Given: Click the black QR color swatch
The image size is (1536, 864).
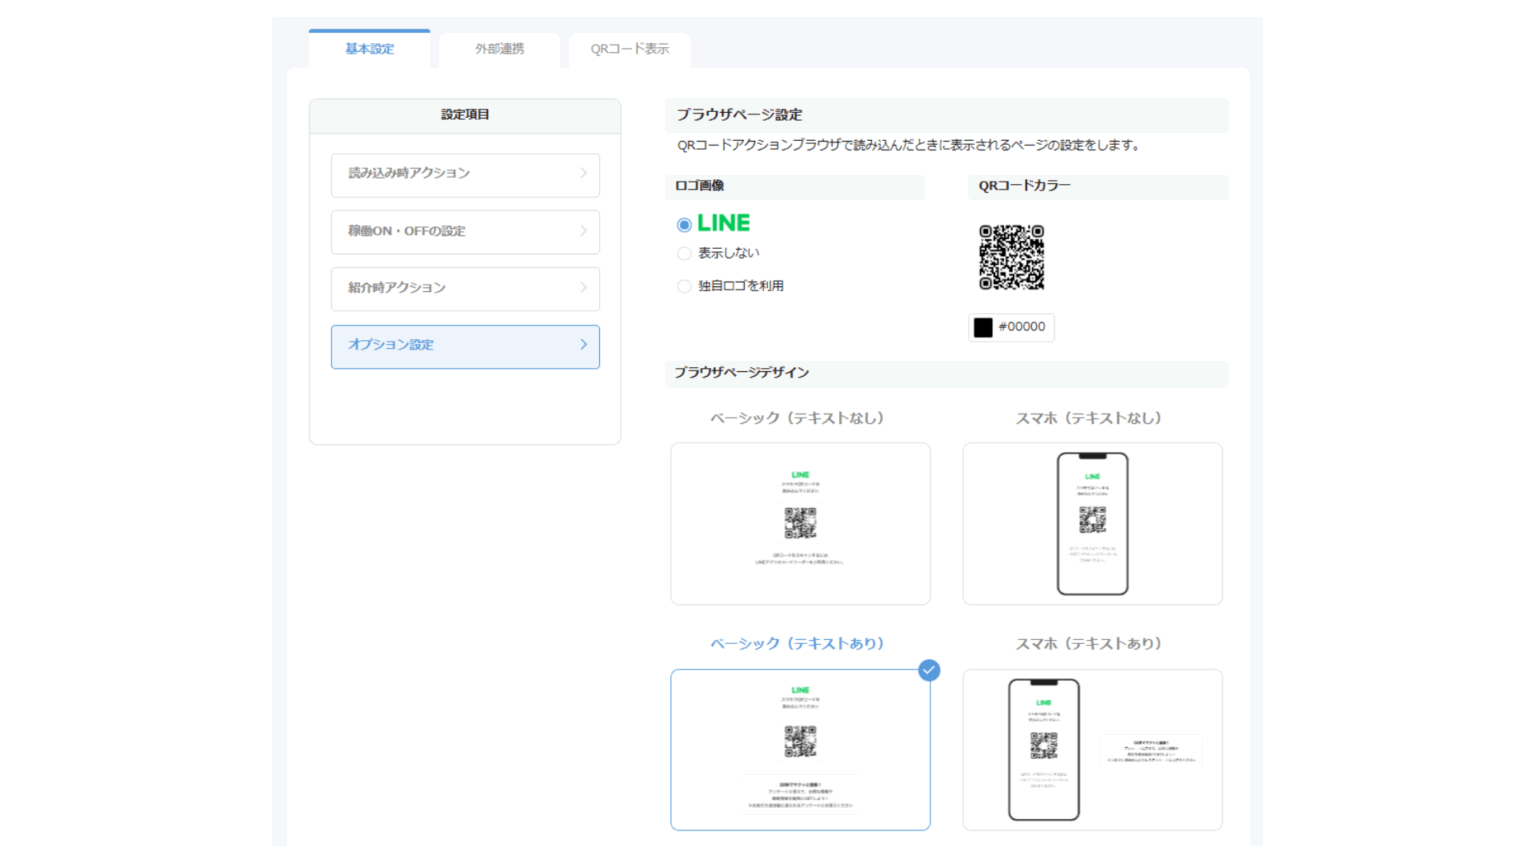Looking at the screenshot, I should point(983,327).
